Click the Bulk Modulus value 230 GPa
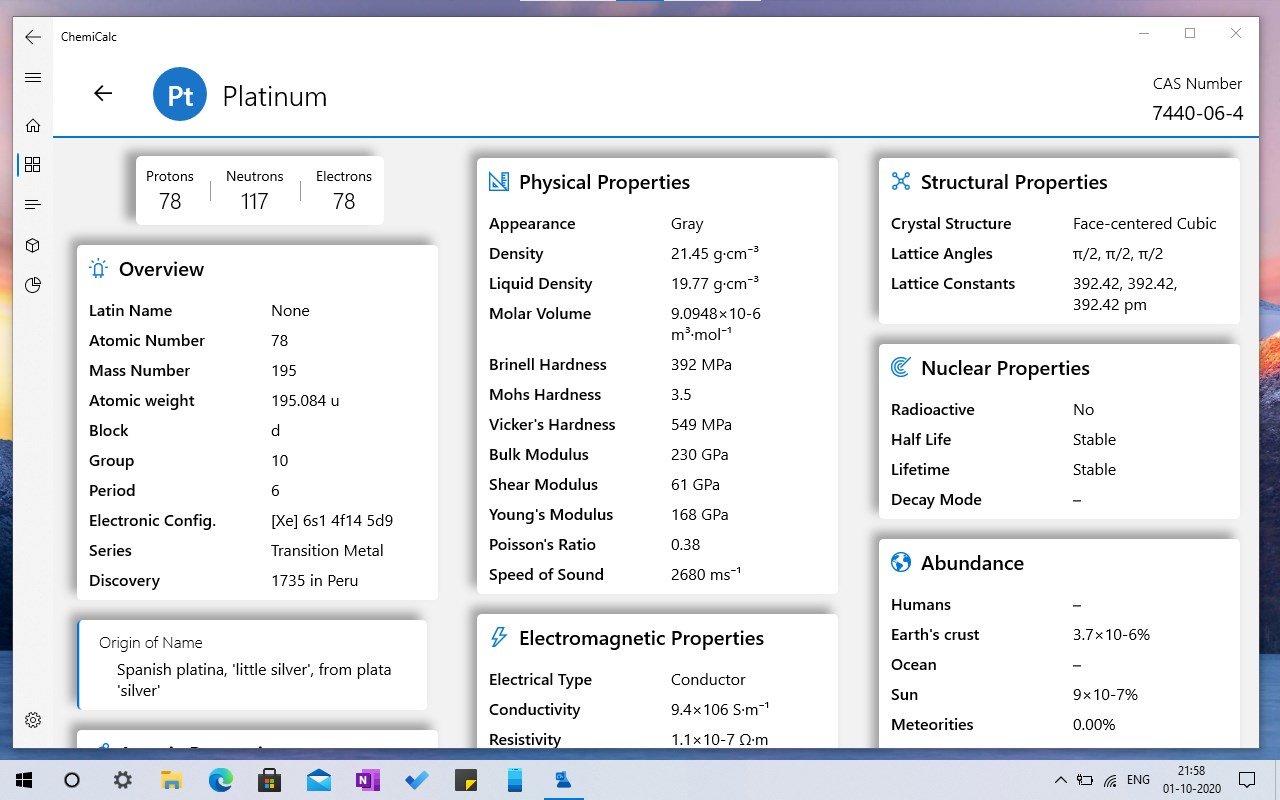1280x800 pixels. (x=700, y=454)
